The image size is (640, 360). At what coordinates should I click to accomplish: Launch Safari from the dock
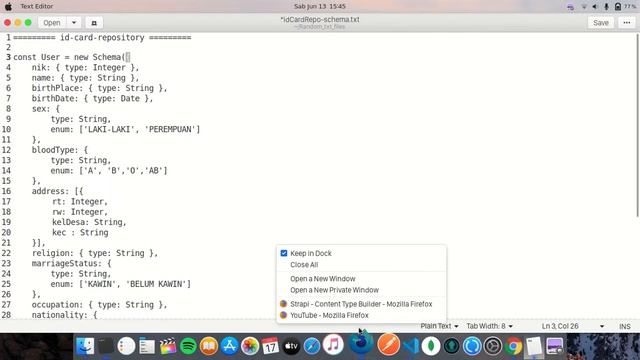pos(312,346)
